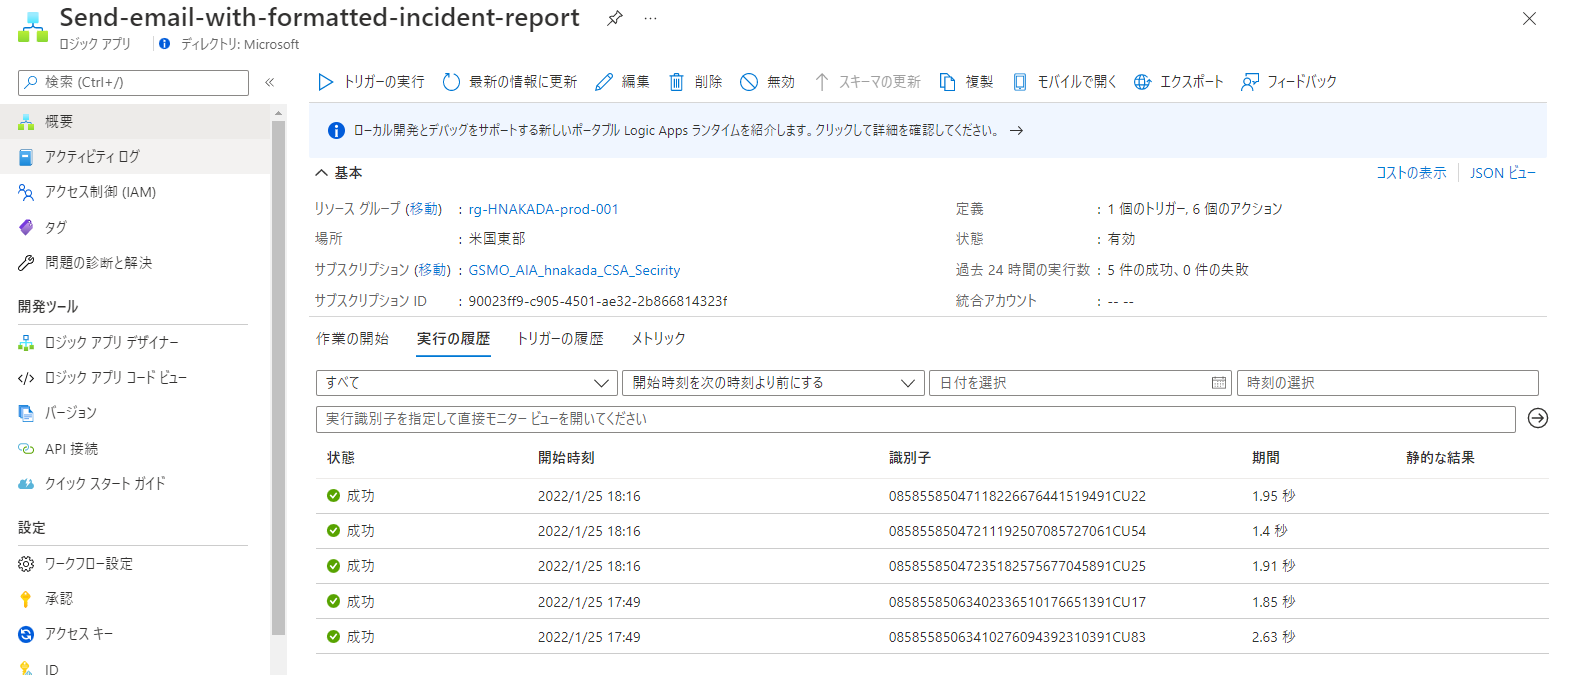This screenshot has height=675, width=1569.
Task: Click the 状態 column header
Action: (x=341, y=458)
